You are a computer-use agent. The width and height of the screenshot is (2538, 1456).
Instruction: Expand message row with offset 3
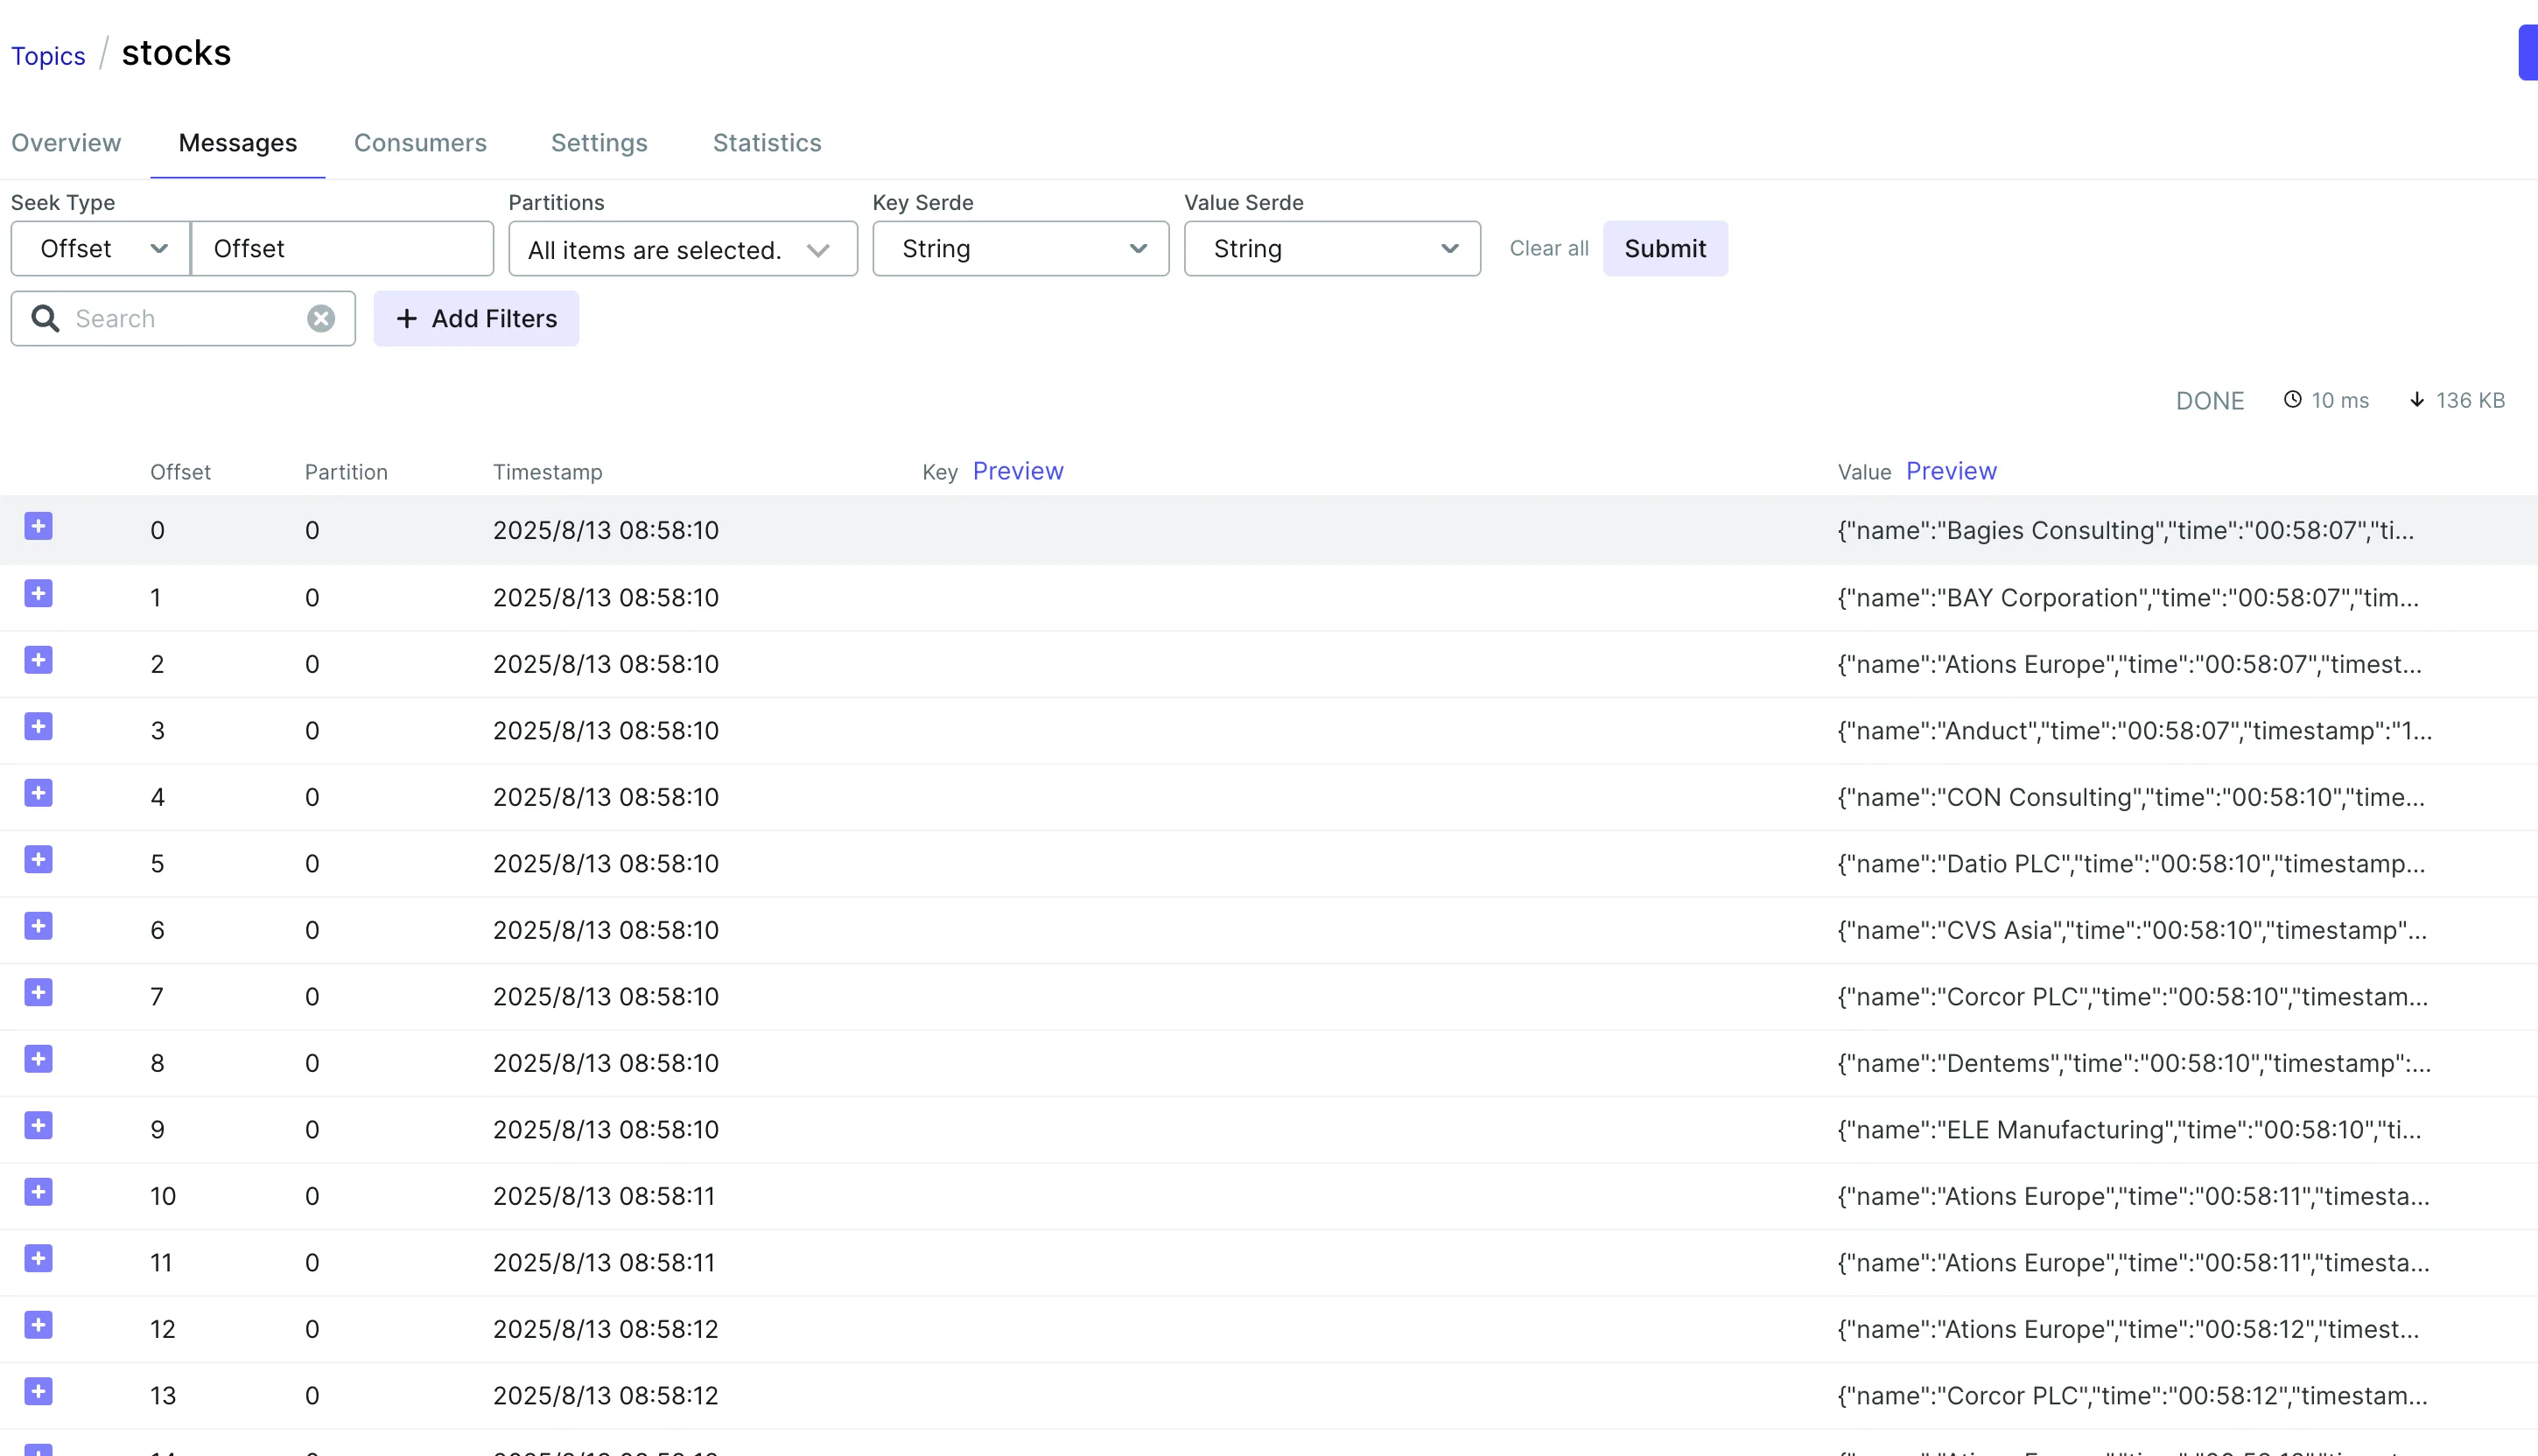click(x=38, y=727)
